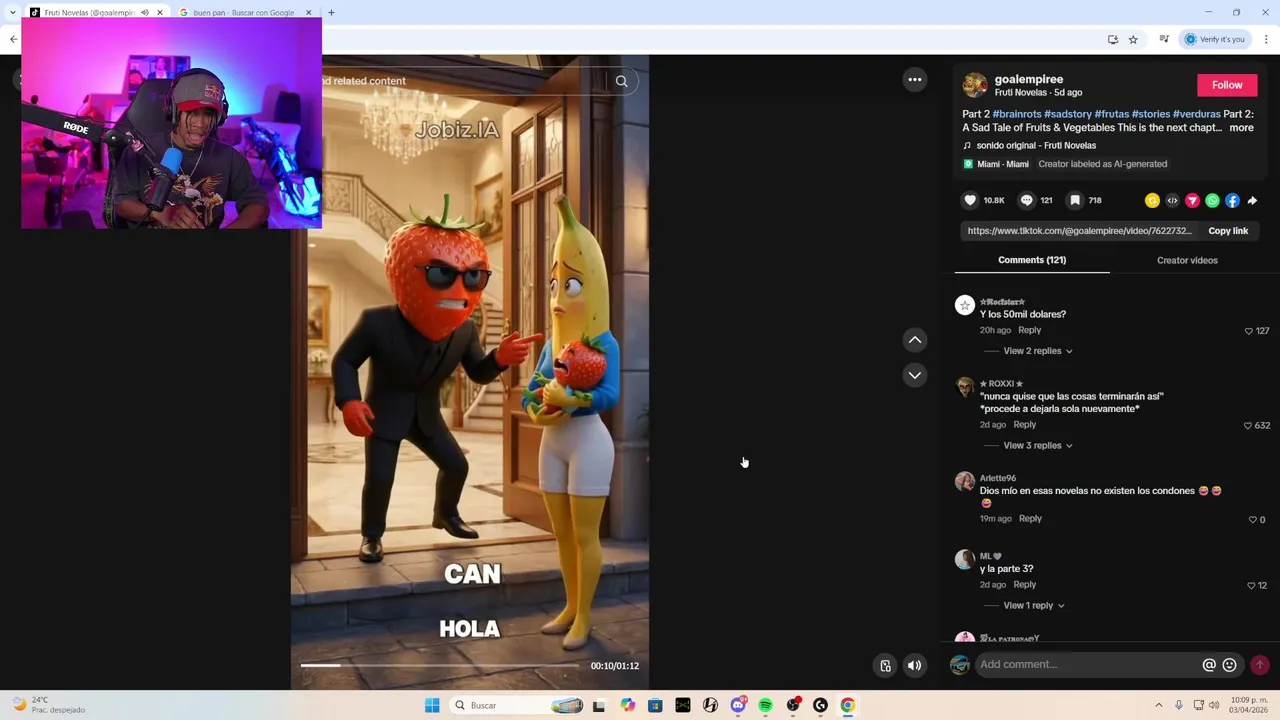This screenshot has height=720, width=1280.
Task: Toggle picture-in-picture floating player icon
Action: 885,665
